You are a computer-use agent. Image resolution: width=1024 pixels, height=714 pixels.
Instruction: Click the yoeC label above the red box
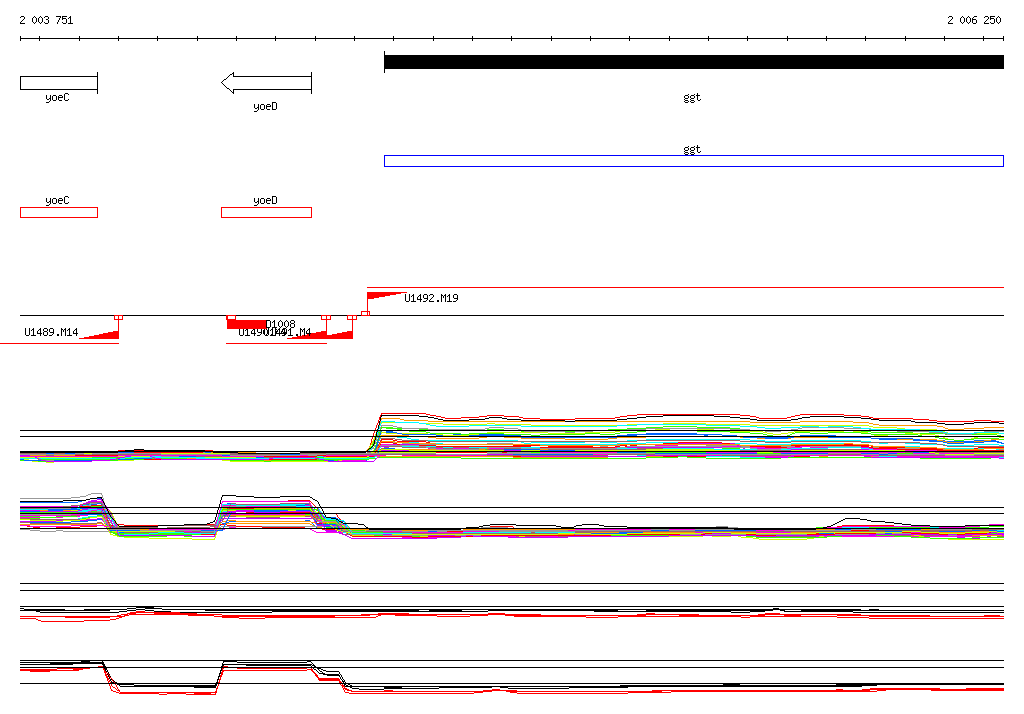[57, 200]
